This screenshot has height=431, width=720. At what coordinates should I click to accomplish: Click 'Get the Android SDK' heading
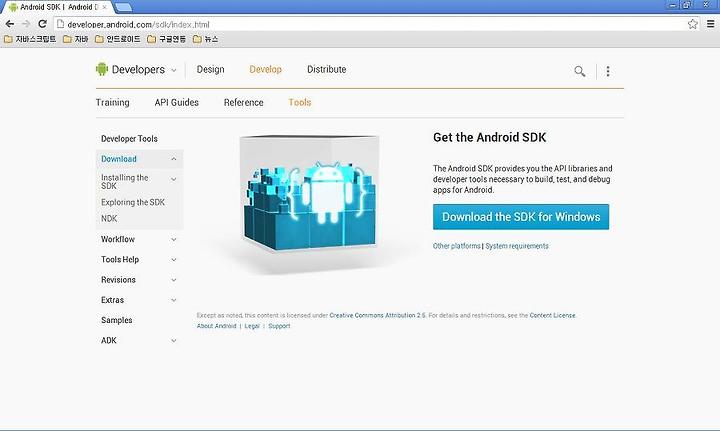coord(489,137)
